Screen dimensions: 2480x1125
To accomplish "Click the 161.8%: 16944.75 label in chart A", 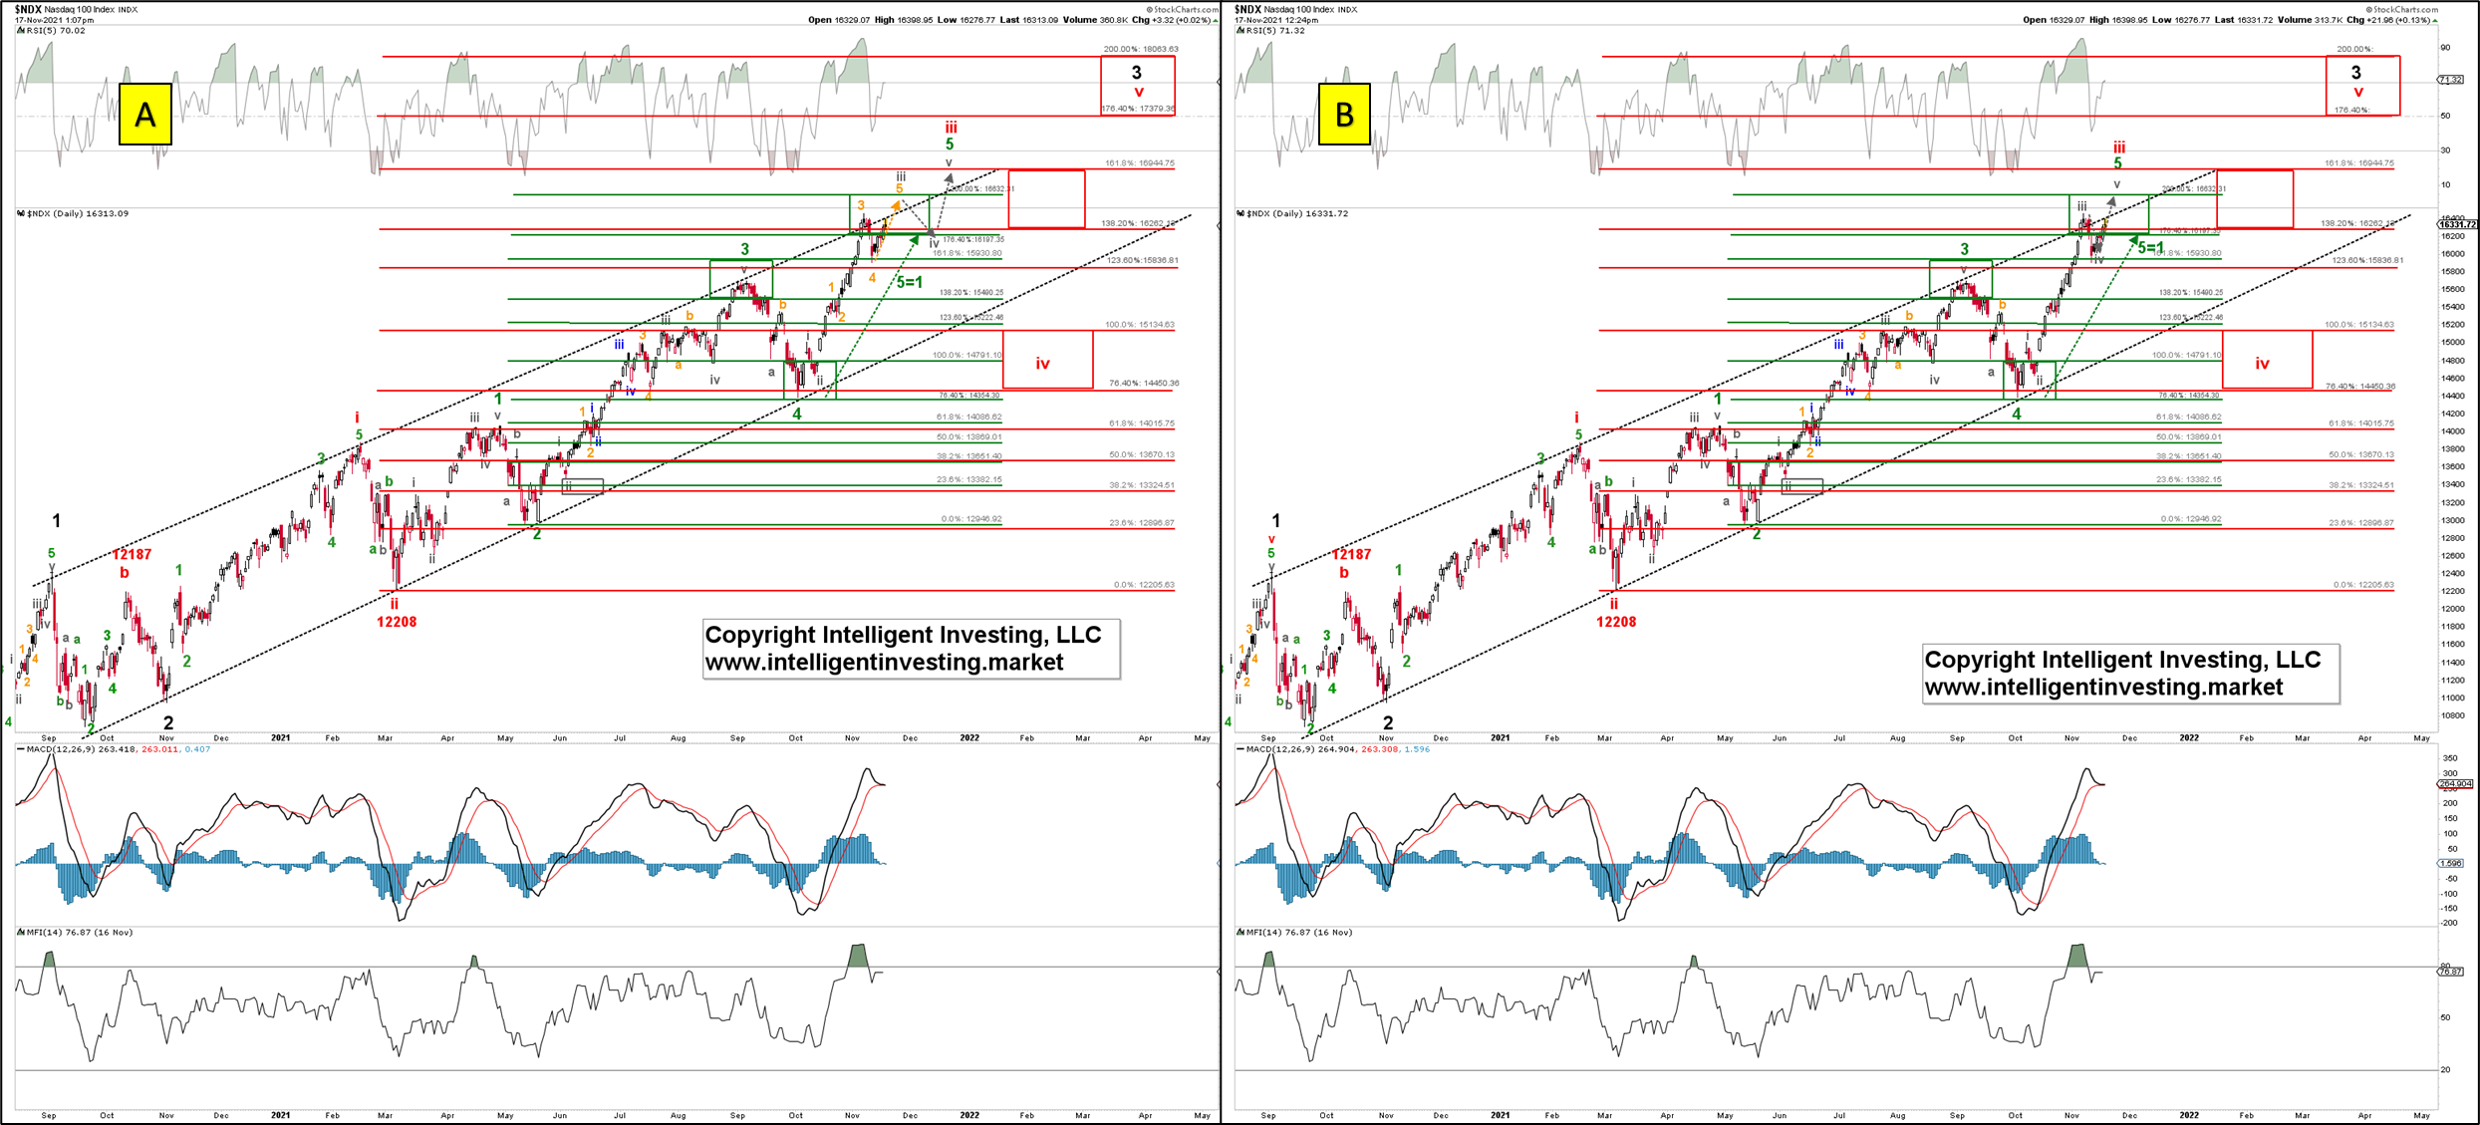I will (x=1140, y=163).
